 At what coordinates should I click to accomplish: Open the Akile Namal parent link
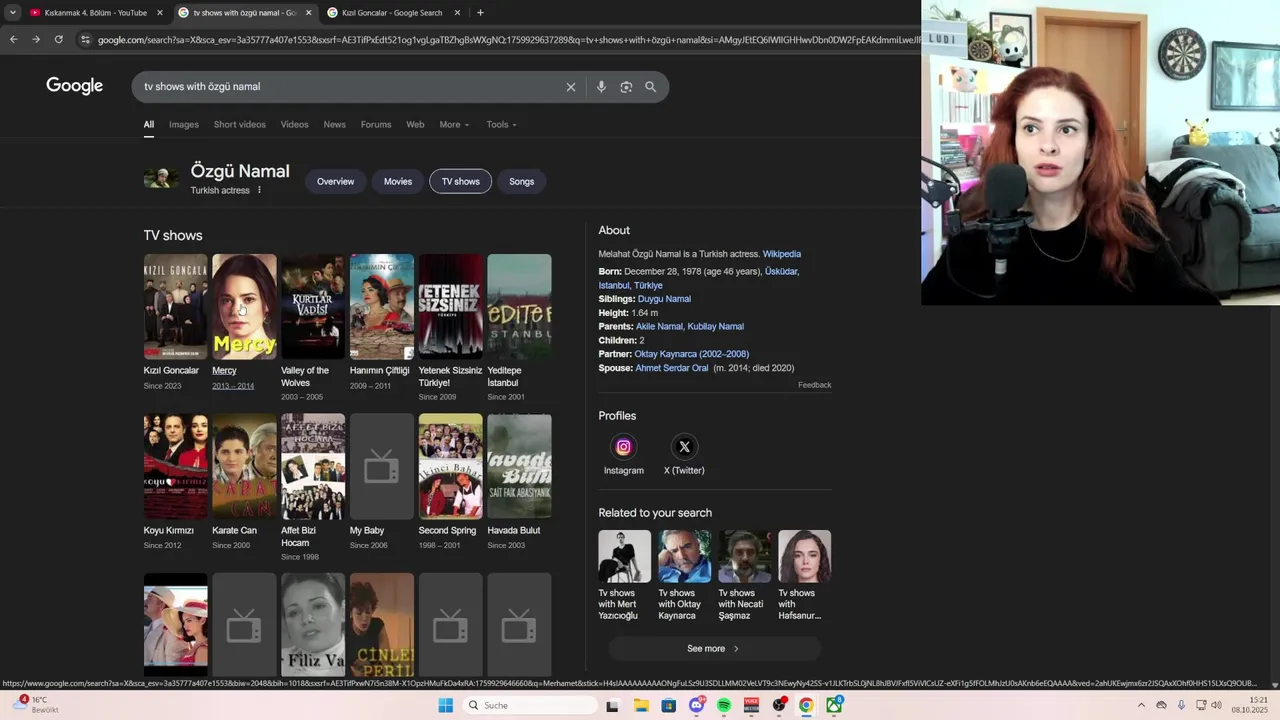pyautogui.click(x=659, y=327)
